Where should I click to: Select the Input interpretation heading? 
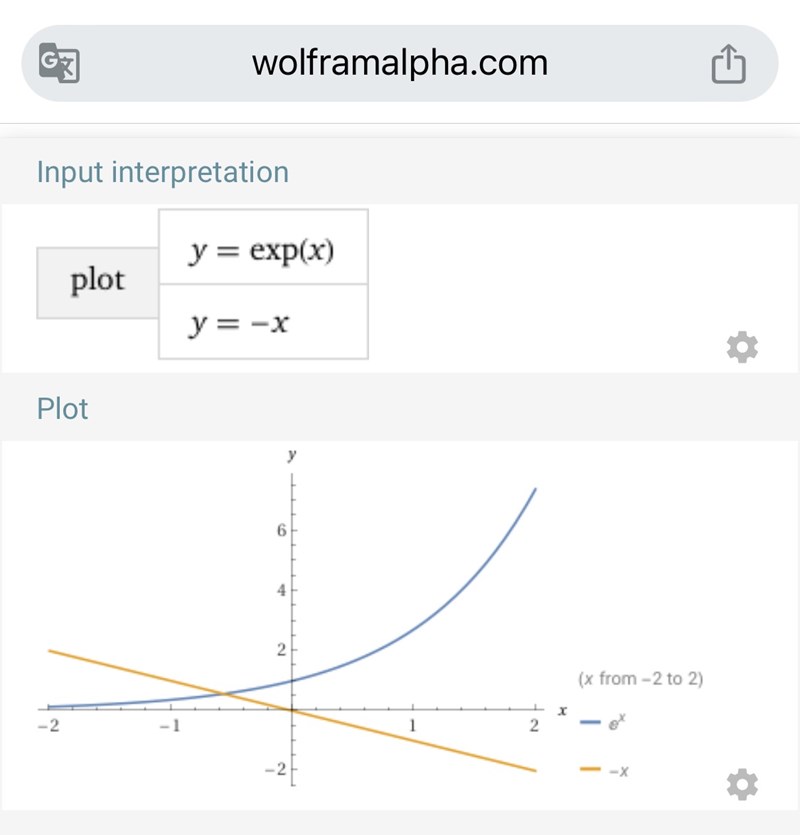(x=162, y=172)
